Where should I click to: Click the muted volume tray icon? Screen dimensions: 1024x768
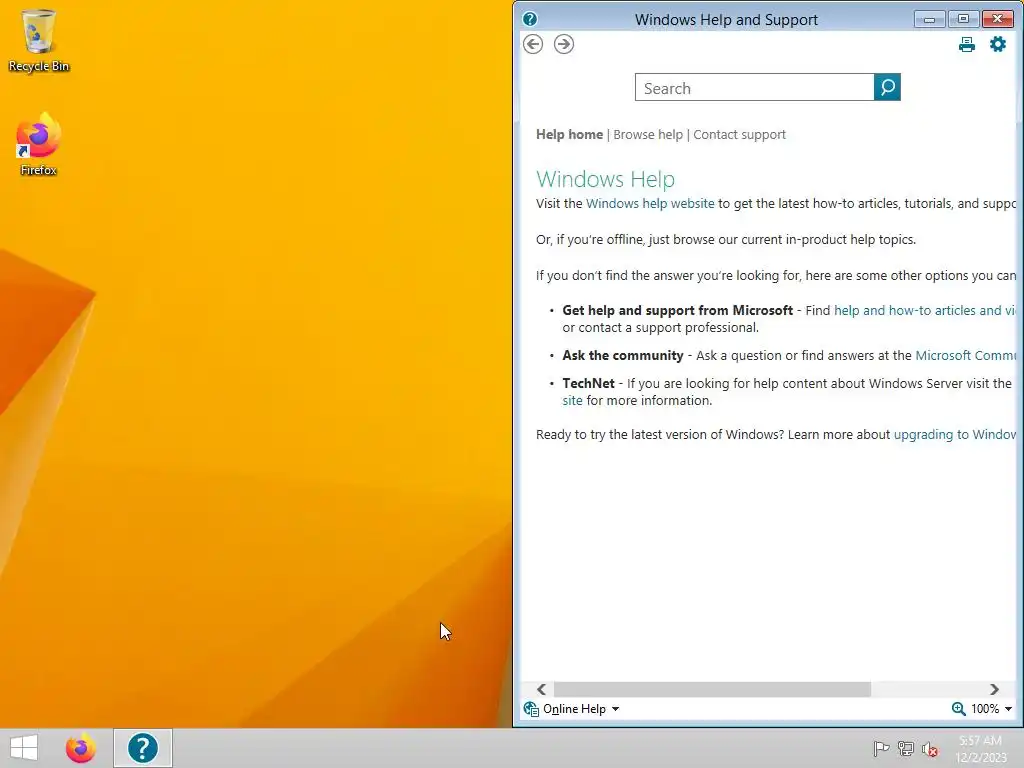929,748
